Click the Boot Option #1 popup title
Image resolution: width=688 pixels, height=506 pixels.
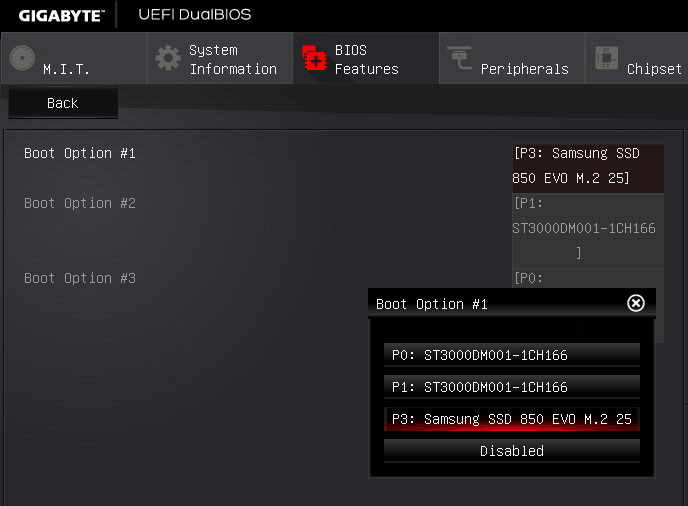[x=432, y=304]
